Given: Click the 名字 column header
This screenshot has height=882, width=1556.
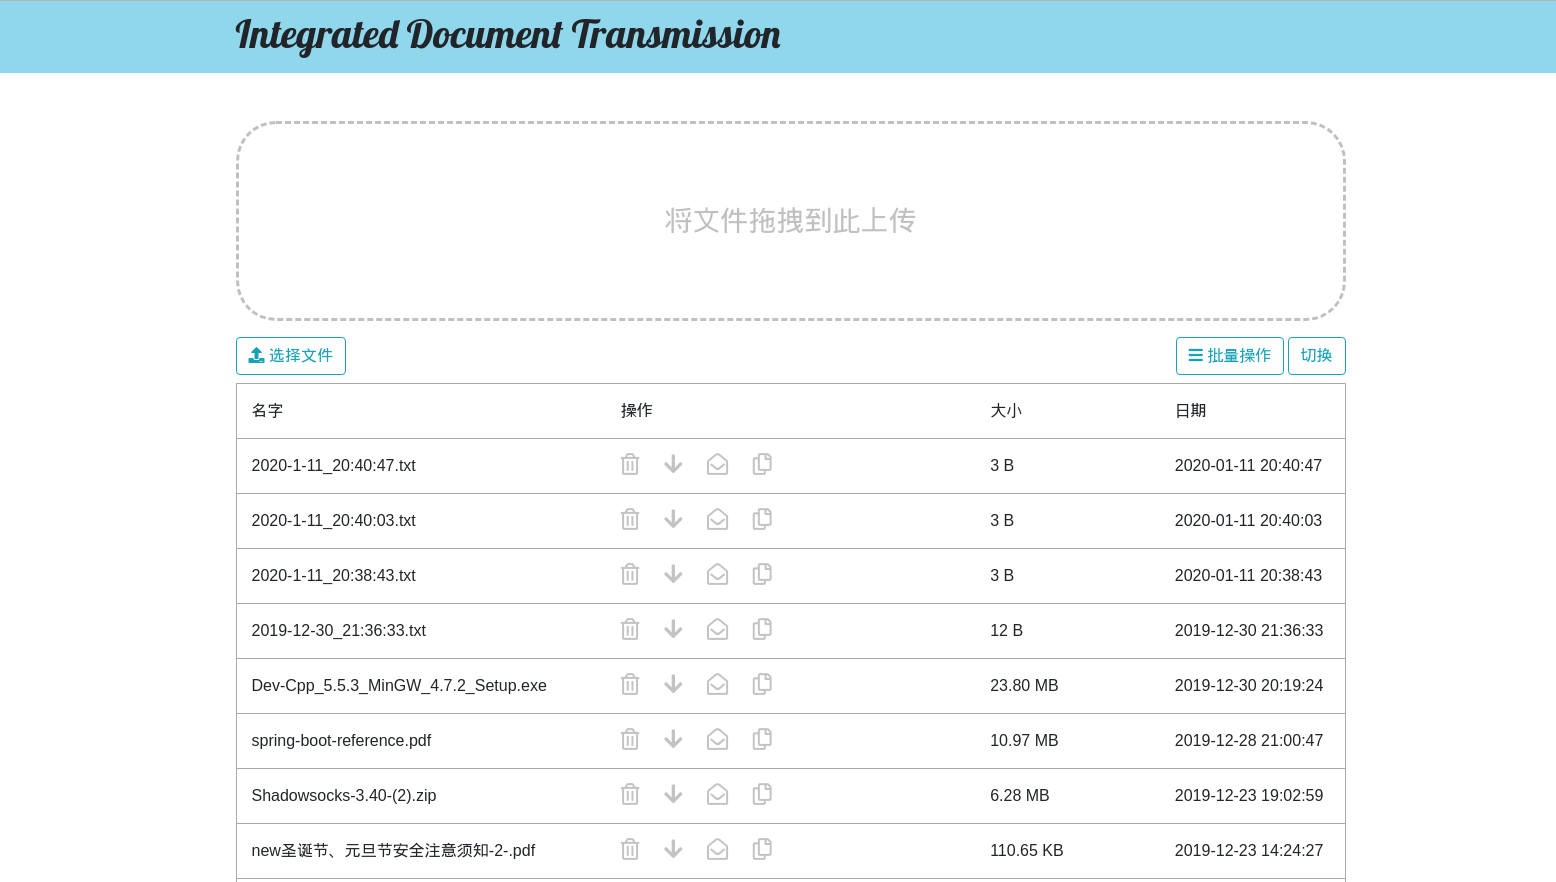Looking at the screenshot, I should (x=267, y=411).
